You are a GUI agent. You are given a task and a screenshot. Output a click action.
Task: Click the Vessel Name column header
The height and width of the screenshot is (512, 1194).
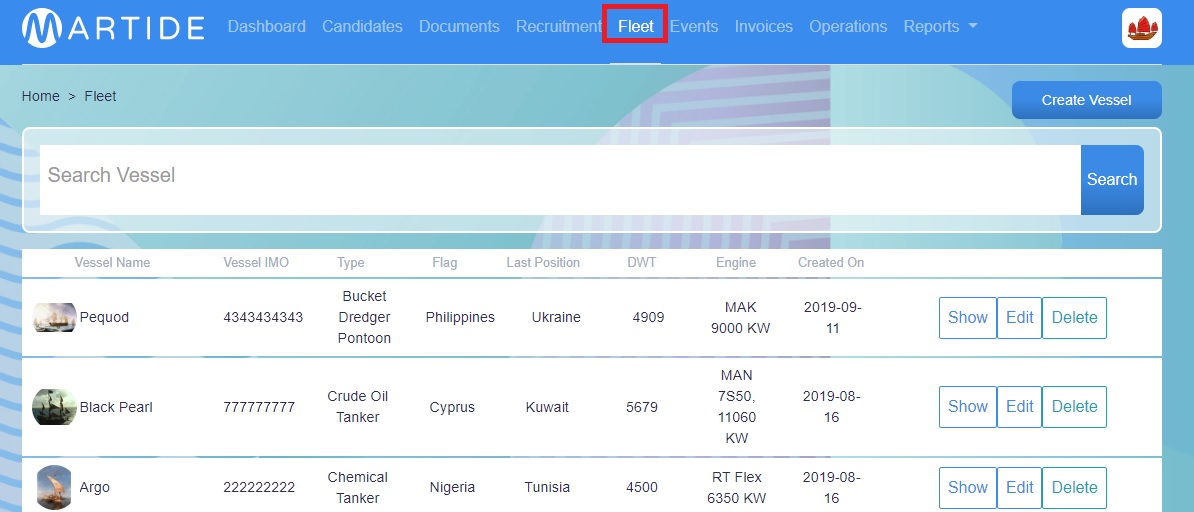pyautogui.click(x=113, y=263)
